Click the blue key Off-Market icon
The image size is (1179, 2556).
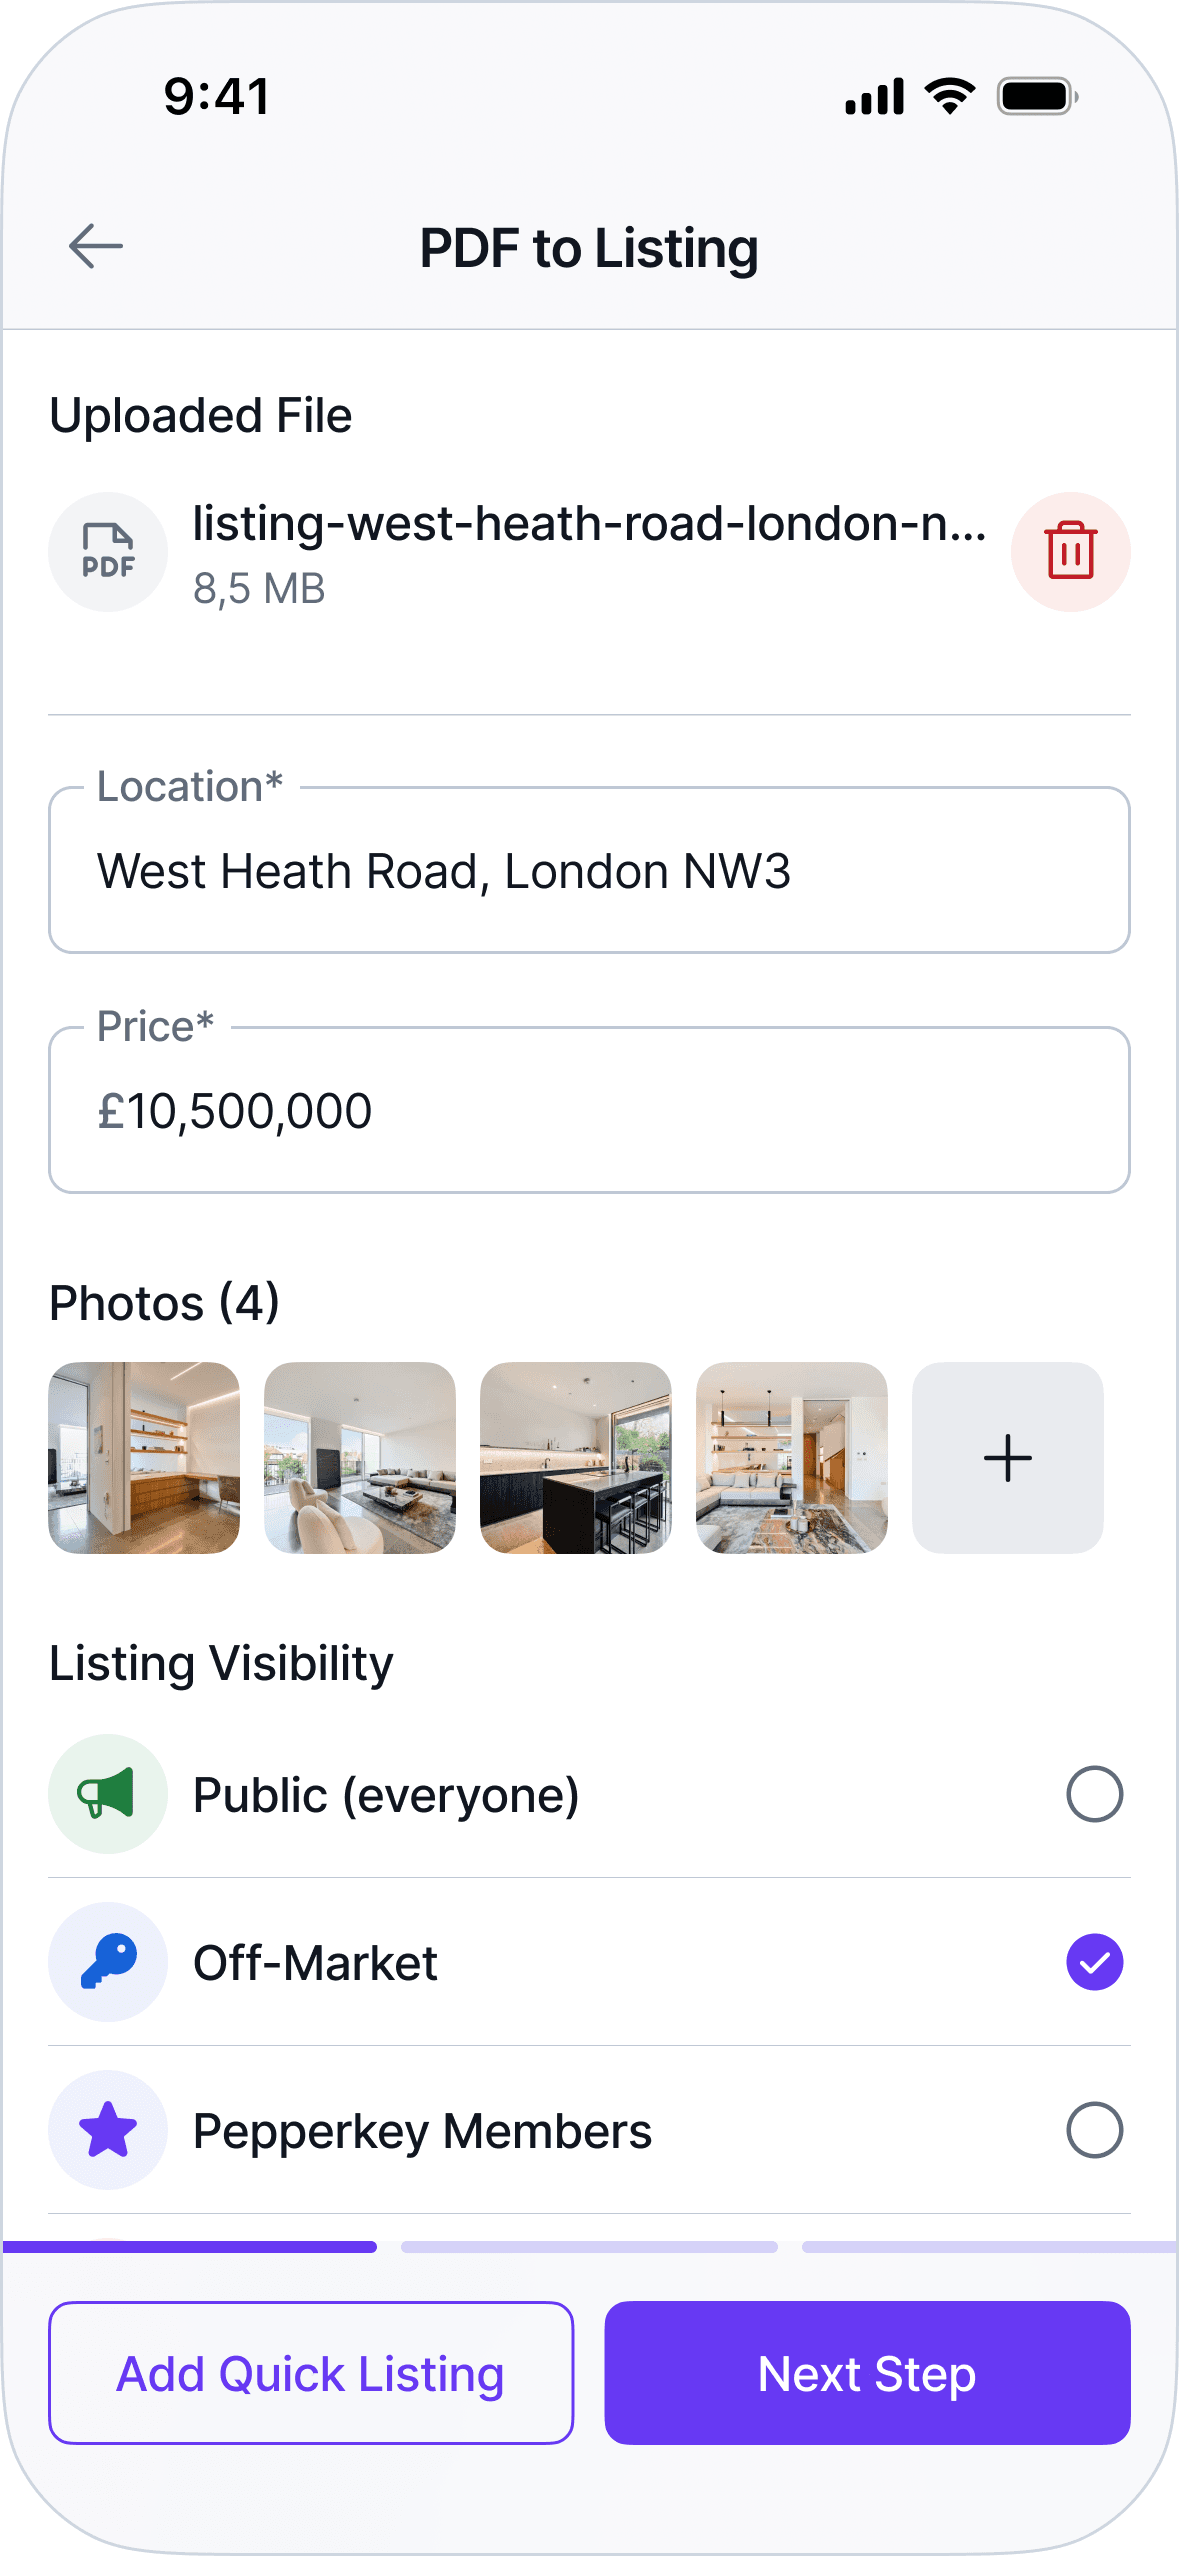108,1961
